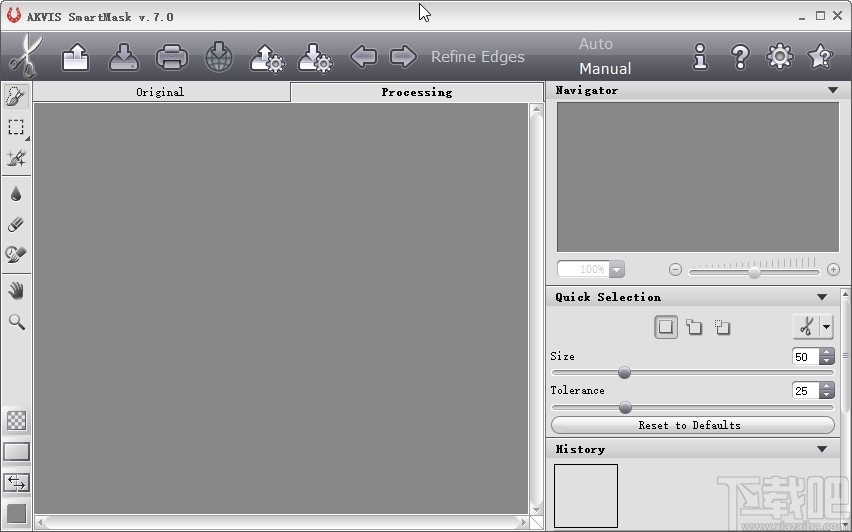Switch to the Processing tab
Screen dimensions: 852x532
pos(416,92)
